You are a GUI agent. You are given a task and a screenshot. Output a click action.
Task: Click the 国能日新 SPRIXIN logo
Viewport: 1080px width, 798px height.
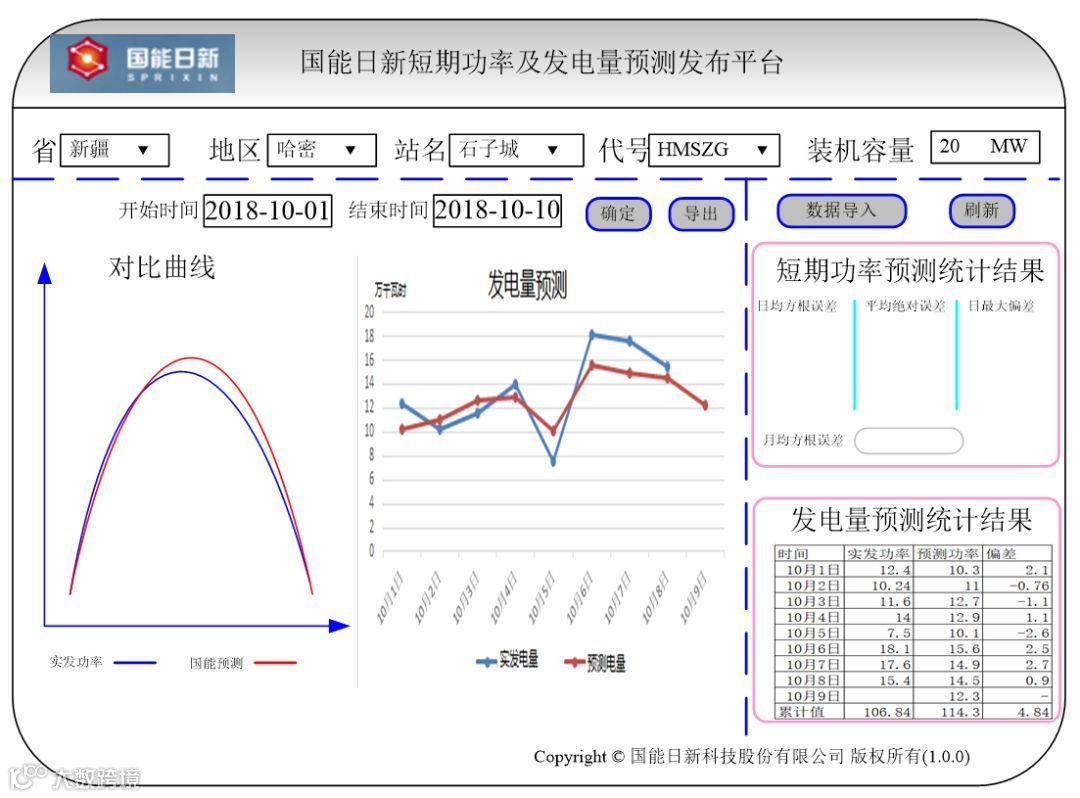tap(143, 63)
